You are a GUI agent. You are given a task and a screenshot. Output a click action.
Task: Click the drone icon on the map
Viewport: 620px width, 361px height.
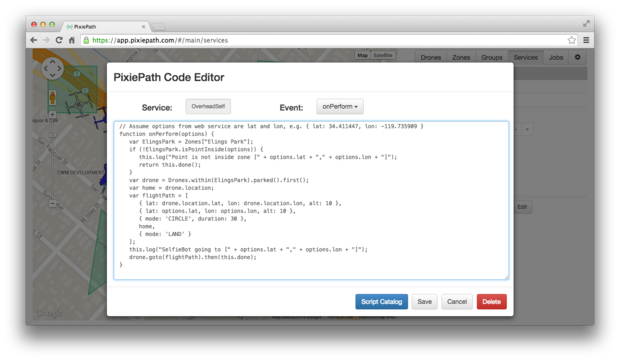[x=78, y=105]
